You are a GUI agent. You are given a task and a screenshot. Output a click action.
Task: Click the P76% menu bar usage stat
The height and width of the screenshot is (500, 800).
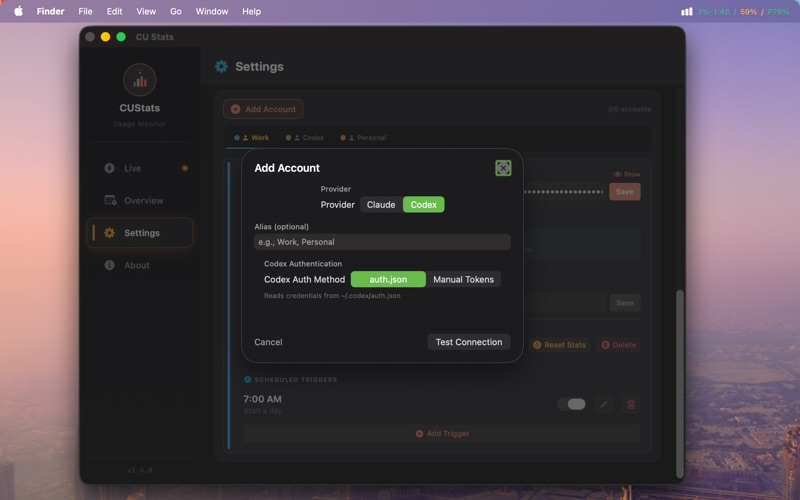tap(778, 12)
